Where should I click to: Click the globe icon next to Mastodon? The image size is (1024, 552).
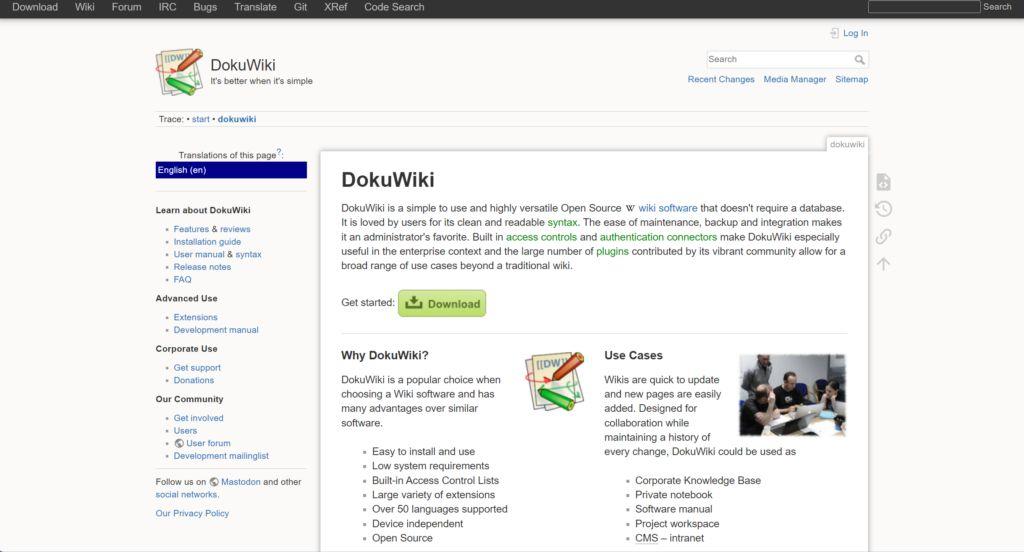(x=214, y=482)
